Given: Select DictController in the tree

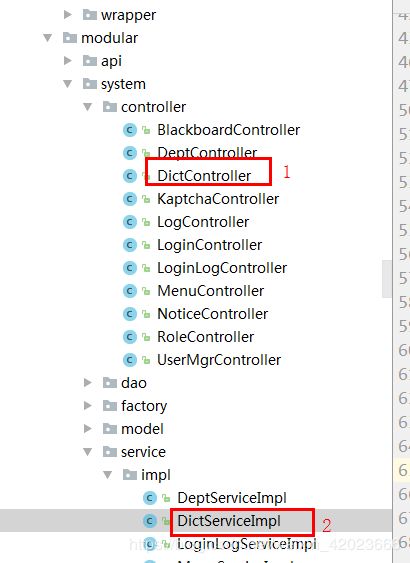Looking at the screenshot, I should tap(204, 176).
